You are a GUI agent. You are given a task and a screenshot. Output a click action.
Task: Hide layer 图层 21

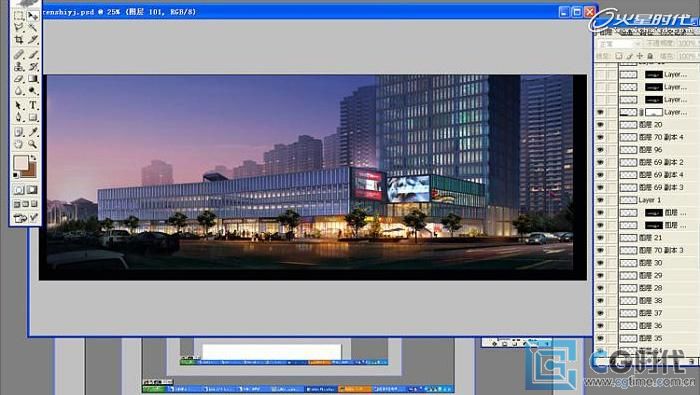(600, 237)
